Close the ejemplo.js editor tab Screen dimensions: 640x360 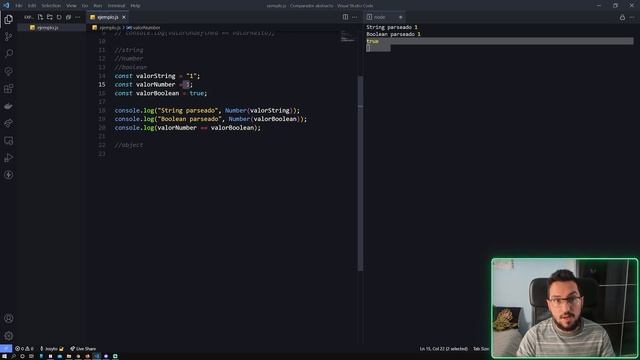click(x=124, y=17)
